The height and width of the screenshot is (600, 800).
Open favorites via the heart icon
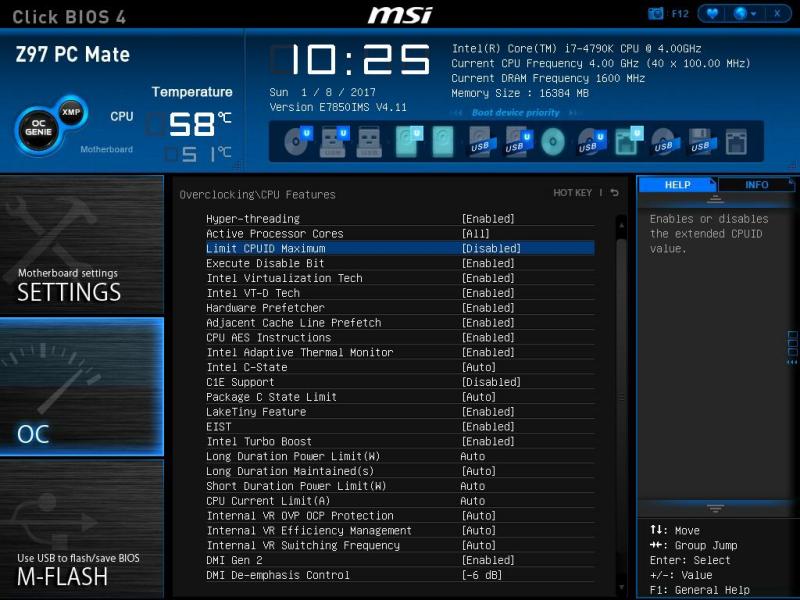pyautogui.click(x=712, y=13)
